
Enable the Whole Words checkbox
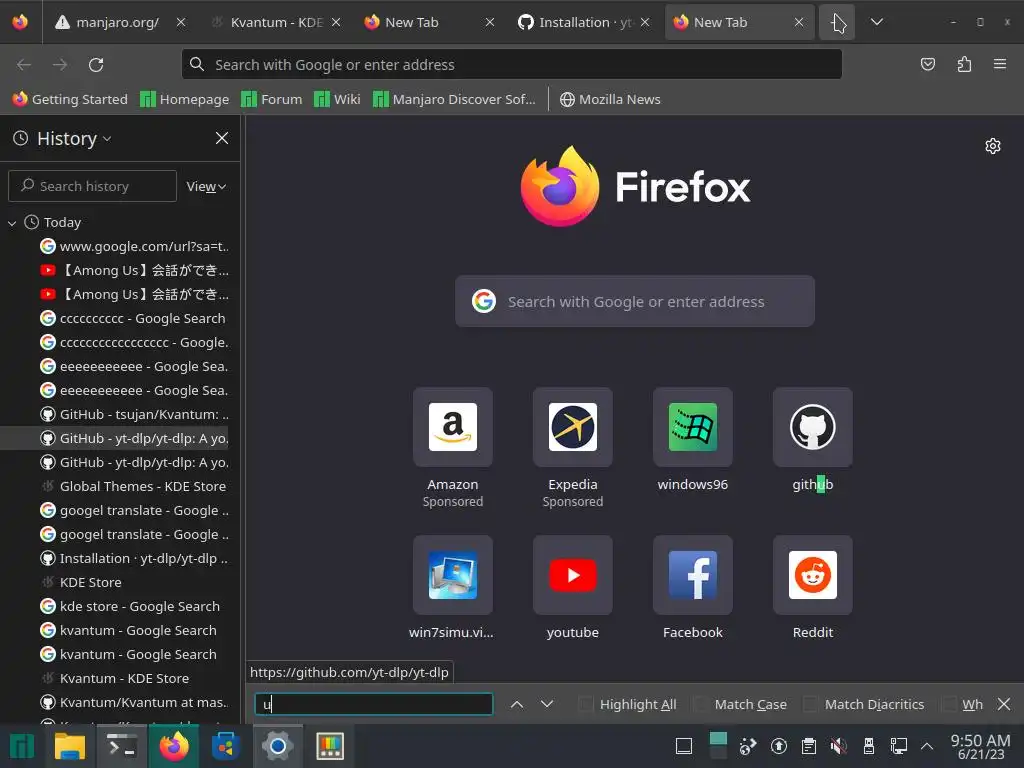(949, 704)
